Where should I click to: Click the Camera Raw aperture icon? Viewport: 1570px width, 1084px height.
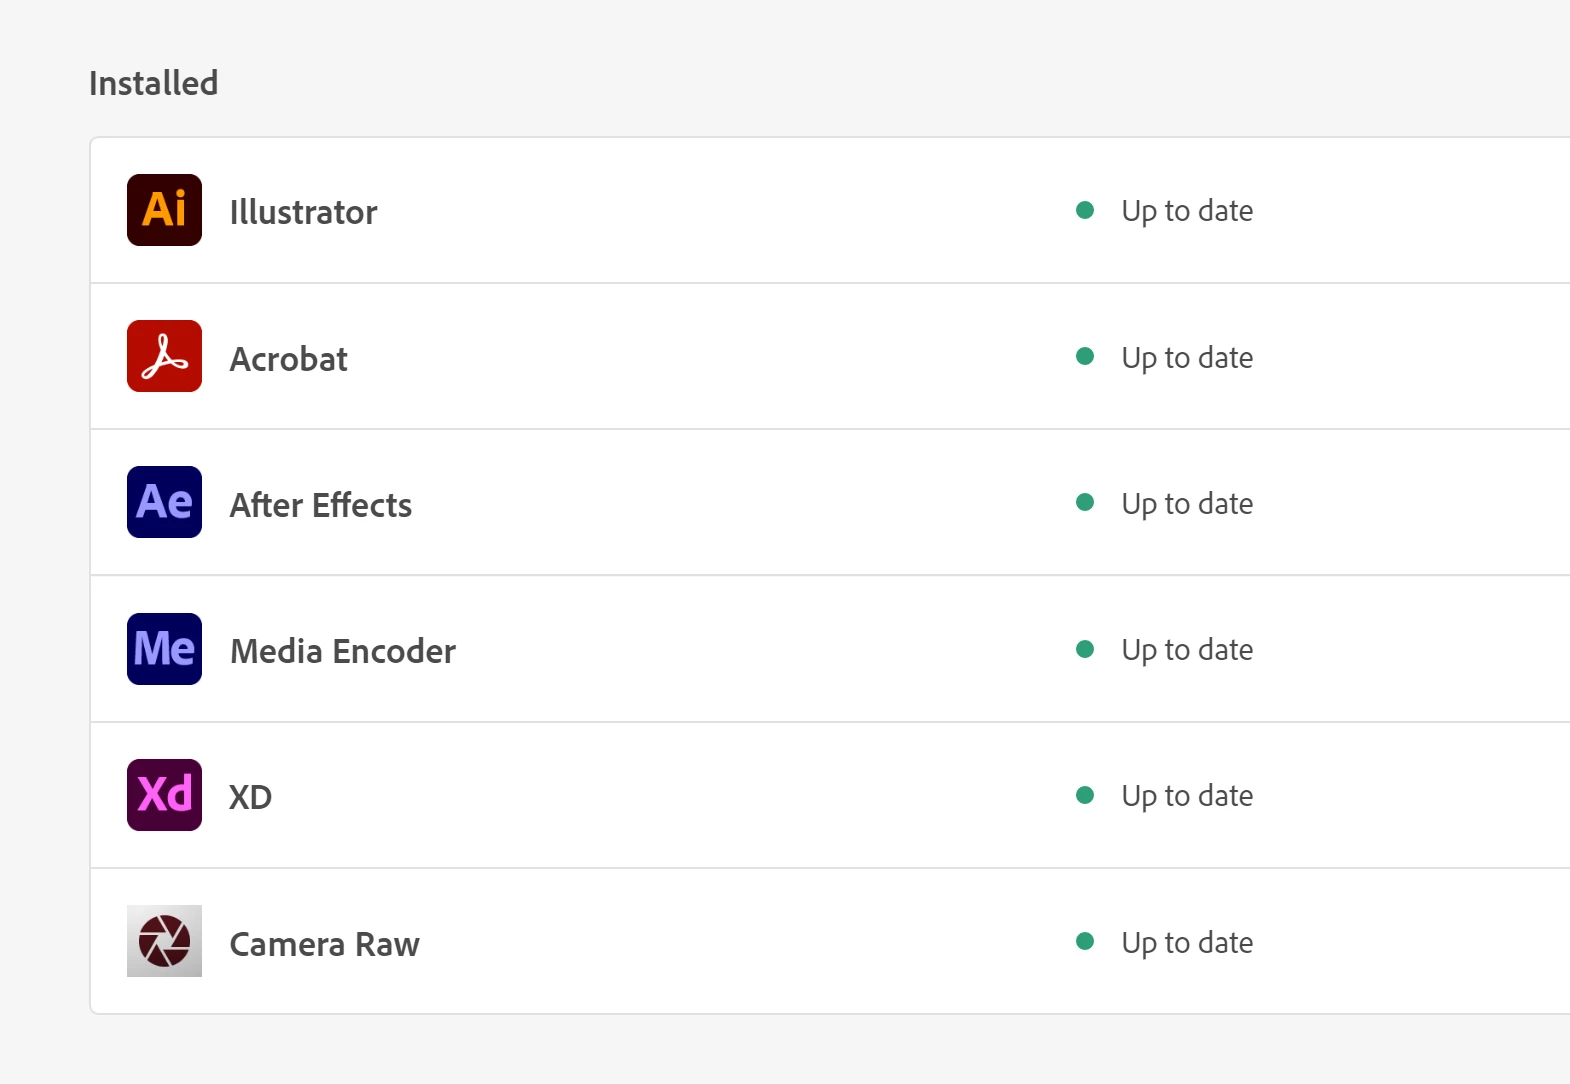164,941
